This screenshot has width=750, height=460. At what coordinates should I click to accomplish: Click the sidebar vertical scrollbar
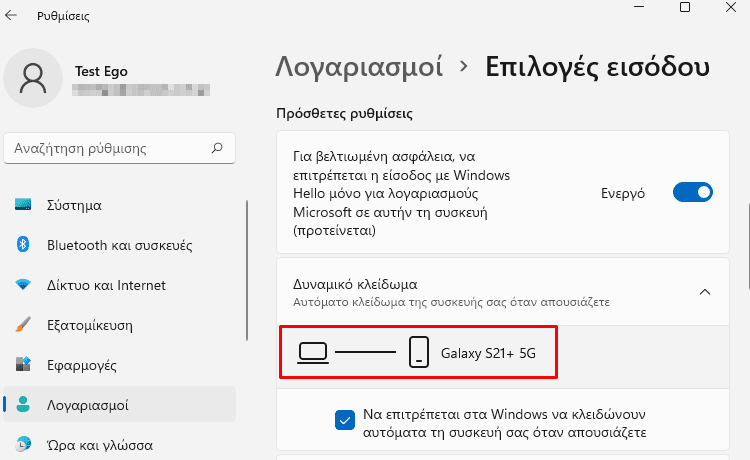pyautogui.click(x=247, y=270)
